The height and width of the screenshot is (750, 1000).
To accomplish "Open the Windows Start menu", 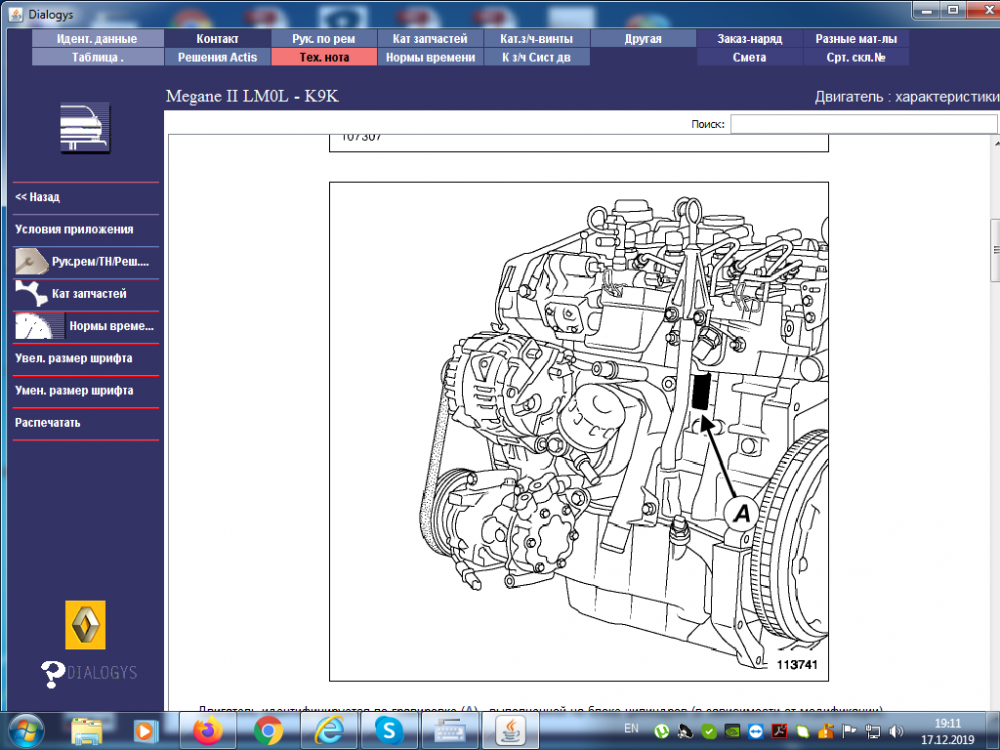I will (26, 730).
